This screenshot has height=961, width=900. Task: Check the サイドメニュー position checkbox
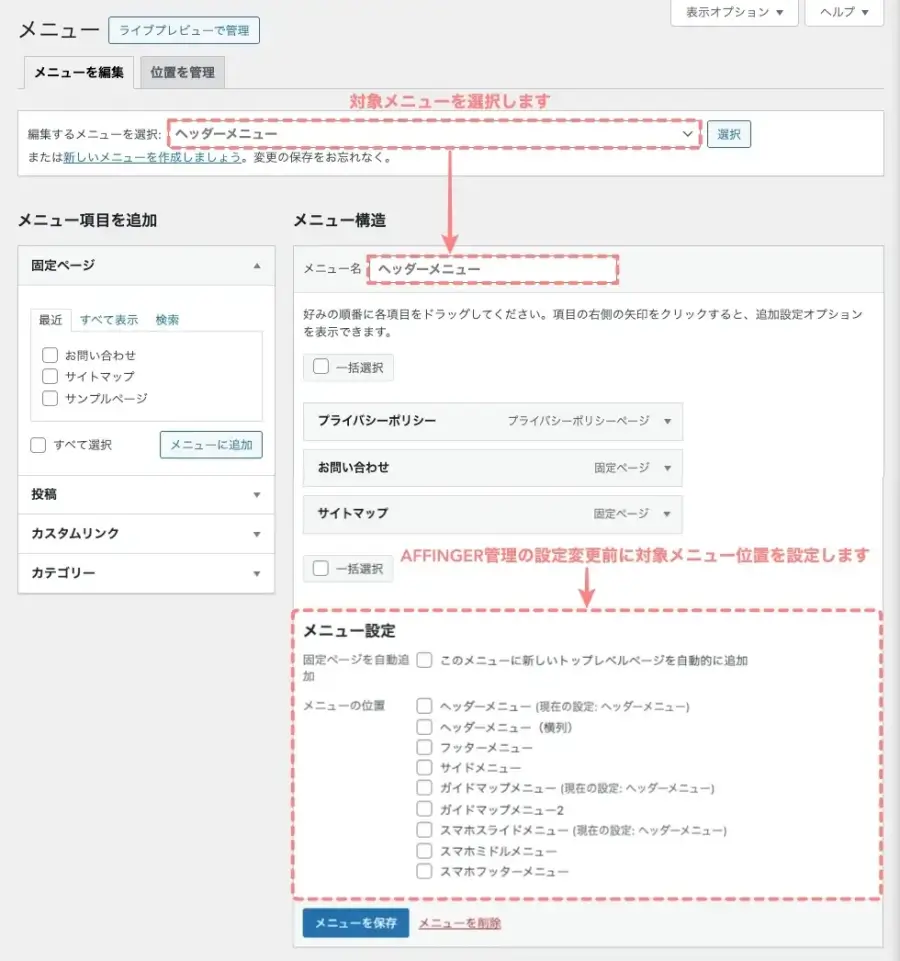coord(424,767)
